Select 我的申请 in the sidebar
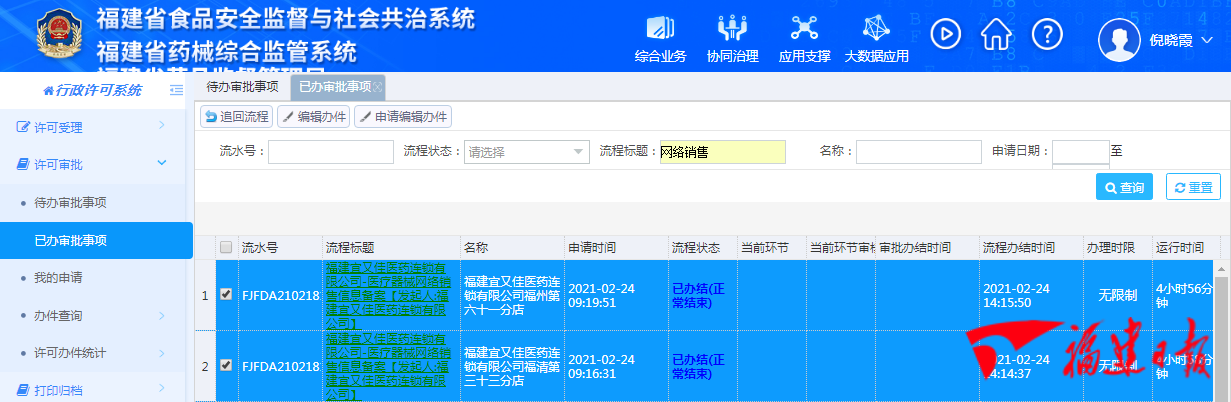This screenshot has width=1231, height=402. [58, 277]
